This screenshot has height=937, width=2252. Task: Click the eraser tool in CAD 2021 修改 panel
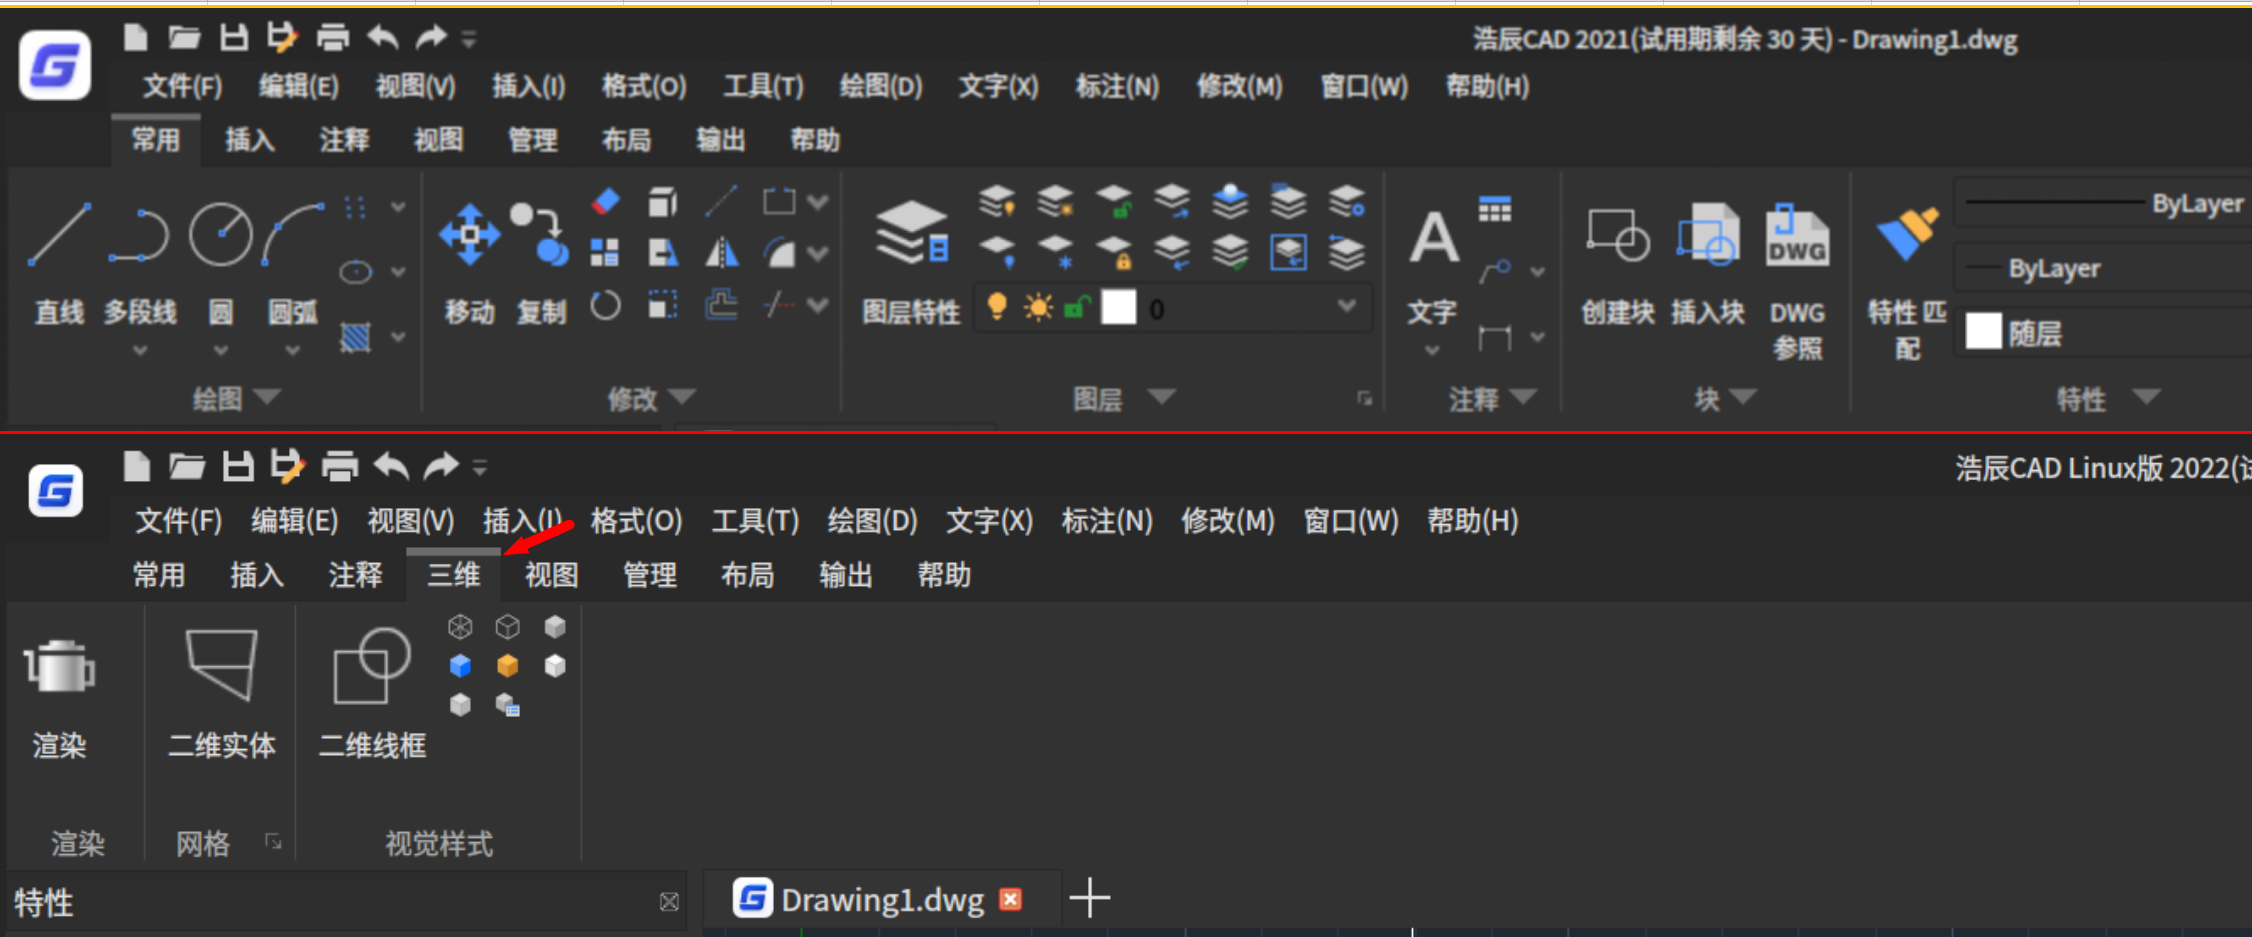pos(605,202)
